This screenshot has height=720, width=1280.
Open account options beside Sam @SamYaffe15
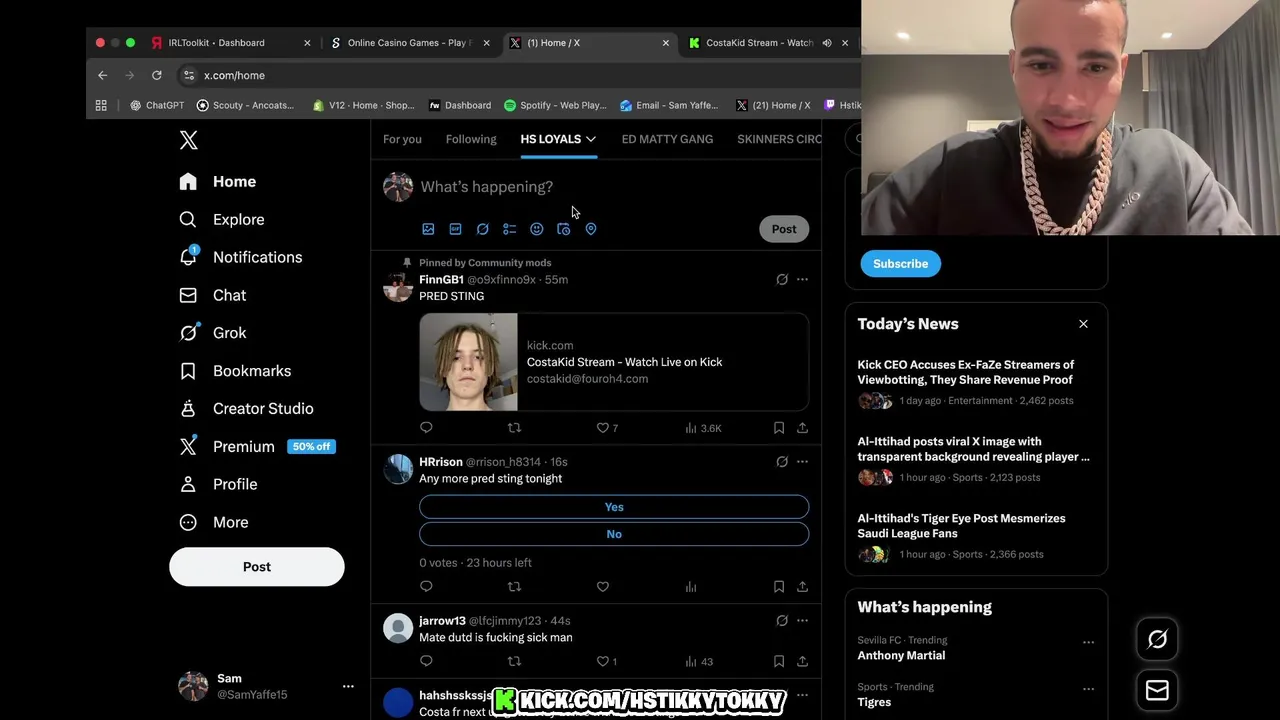348,686
